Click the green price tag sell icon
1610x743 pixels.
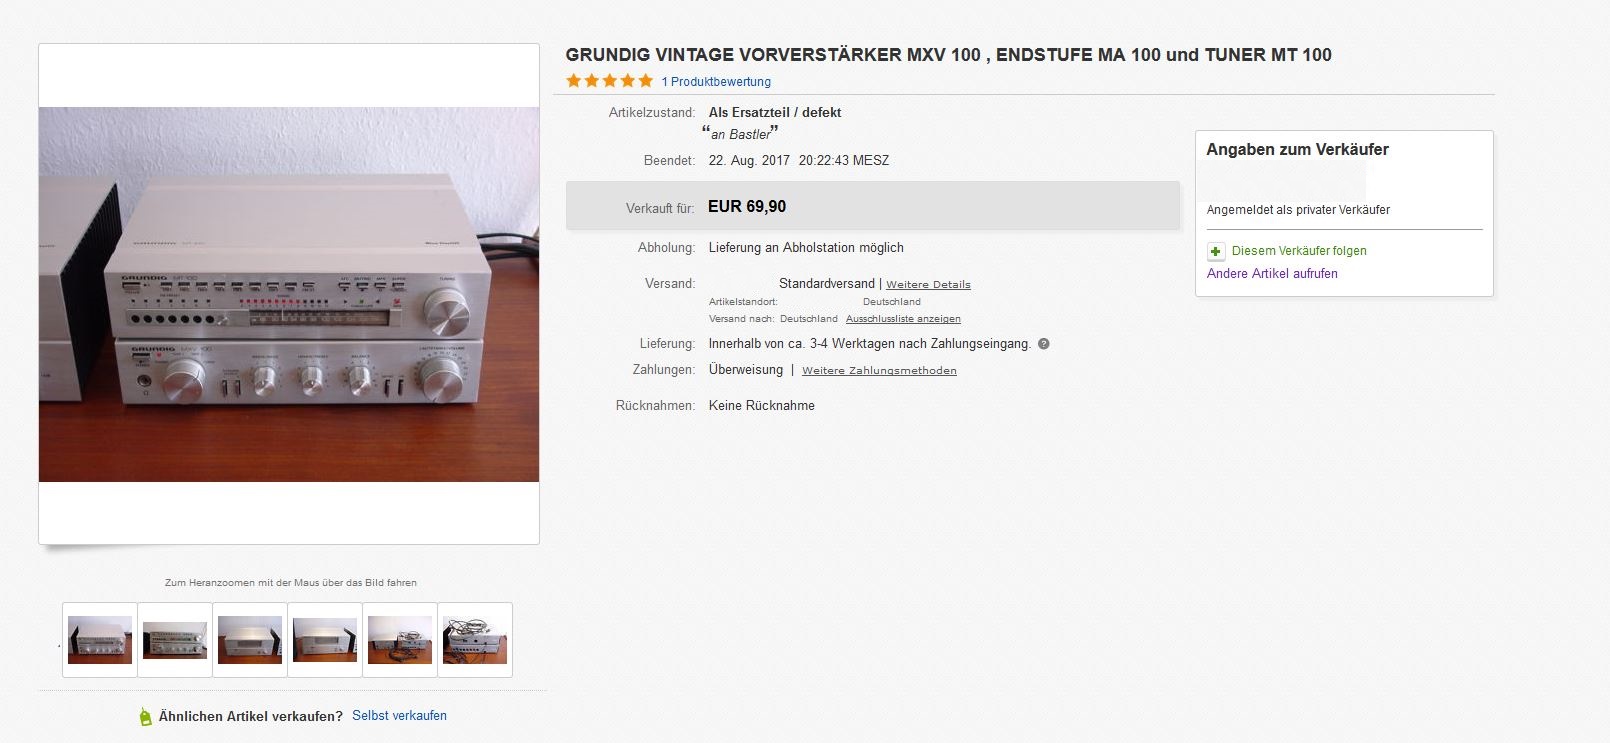point(145,716)
